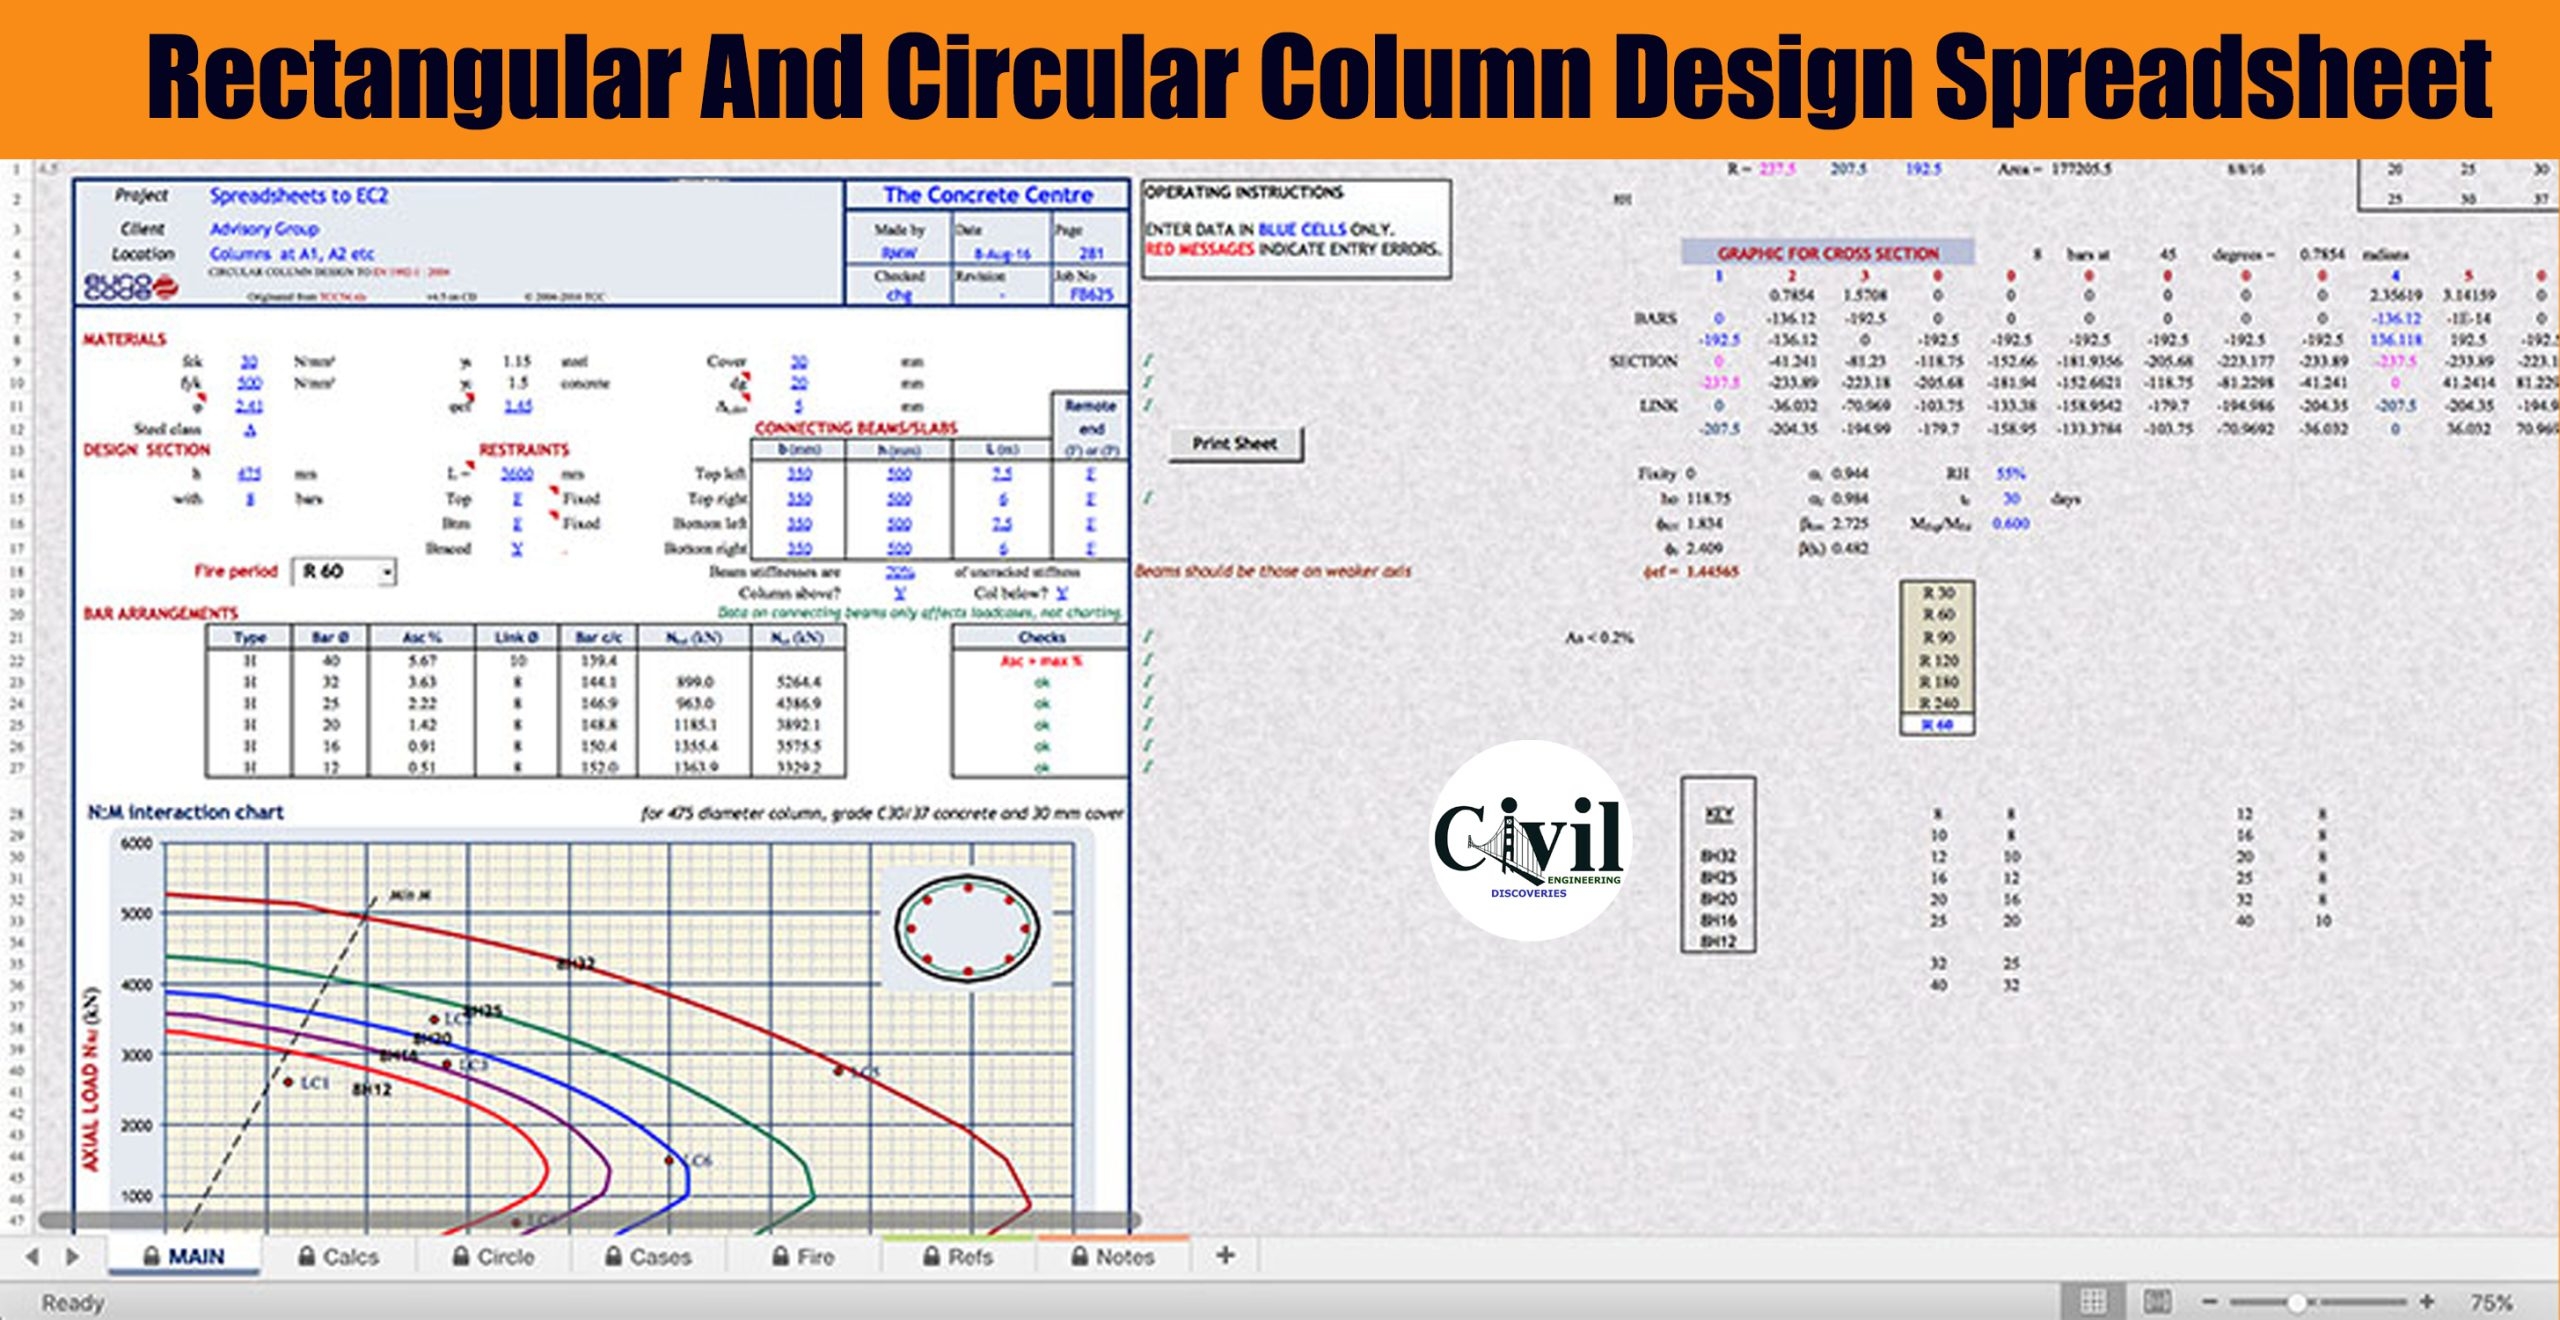Select R 240 in the fire rating list
The width and height of the screenshot is (2560, 1320).
point(1937,703)
